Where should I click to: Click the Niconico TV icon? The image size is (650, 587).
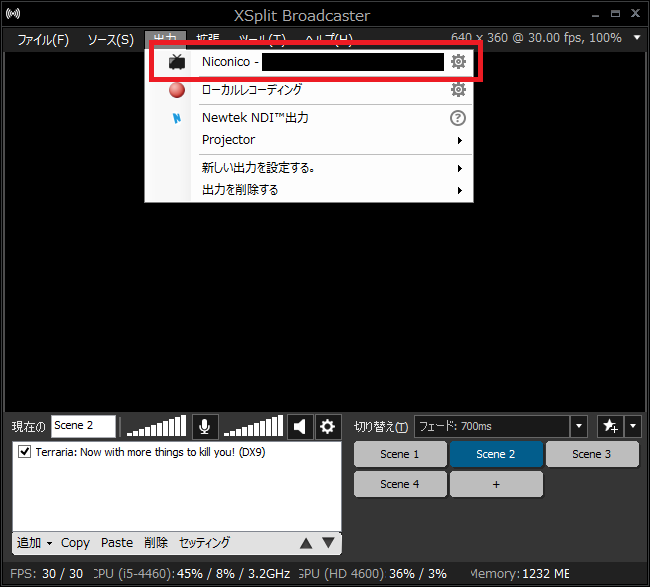tap(177, 62)
